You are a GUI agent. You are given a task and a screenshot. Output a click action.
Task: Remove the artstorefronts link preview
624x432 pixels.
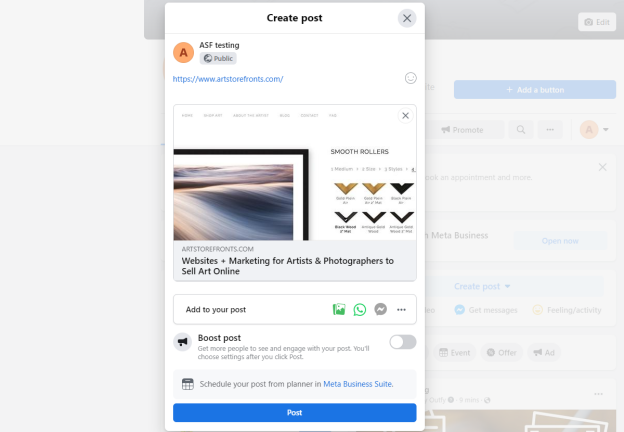tap(405, 115)
